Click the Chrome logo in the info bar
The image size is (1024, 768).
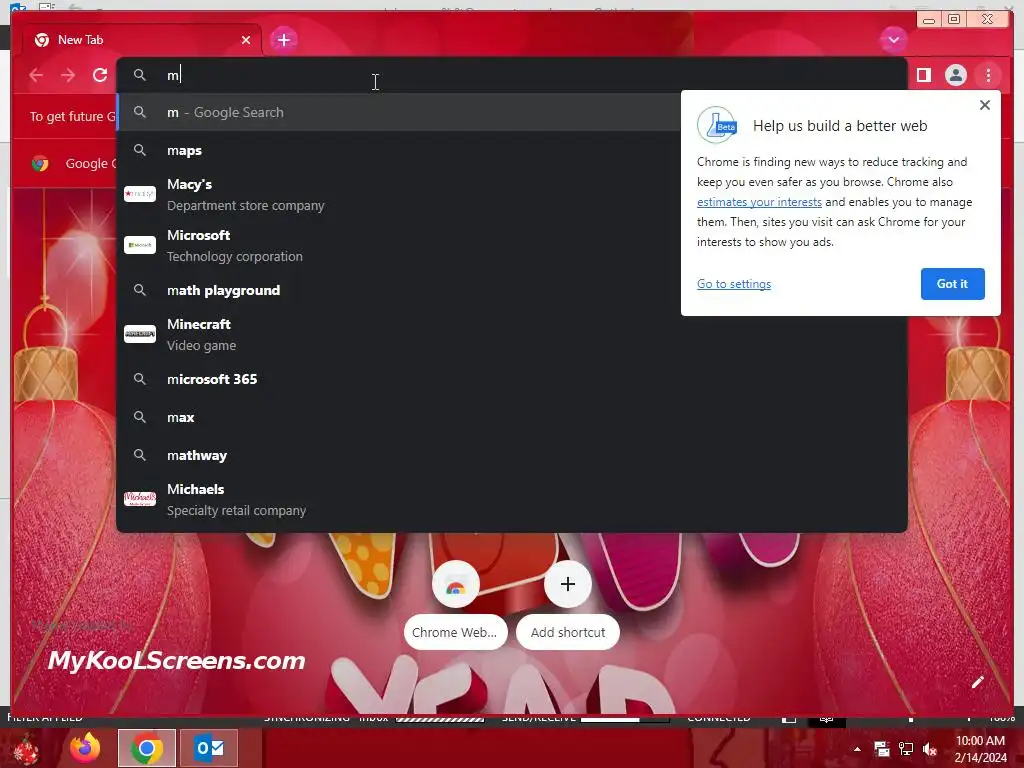coord(40,163)
